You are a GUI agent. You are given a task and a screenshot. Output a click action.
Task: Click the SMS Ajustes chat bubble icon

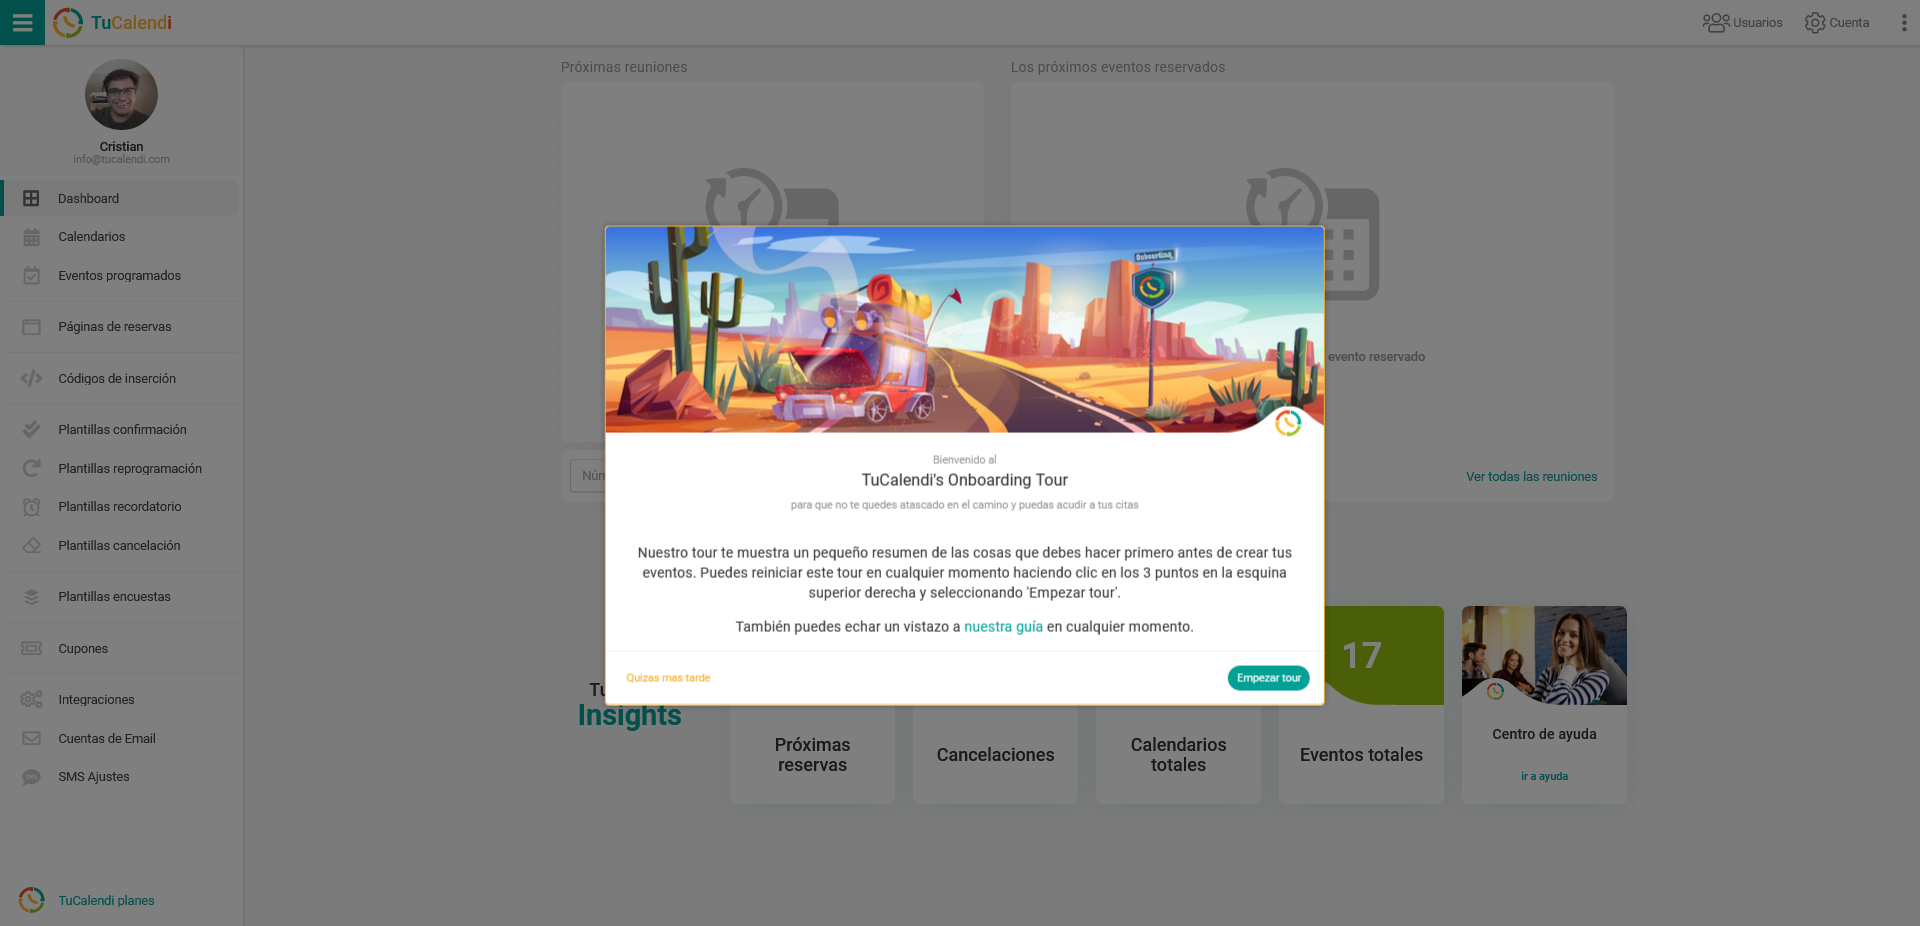(31, 777)
